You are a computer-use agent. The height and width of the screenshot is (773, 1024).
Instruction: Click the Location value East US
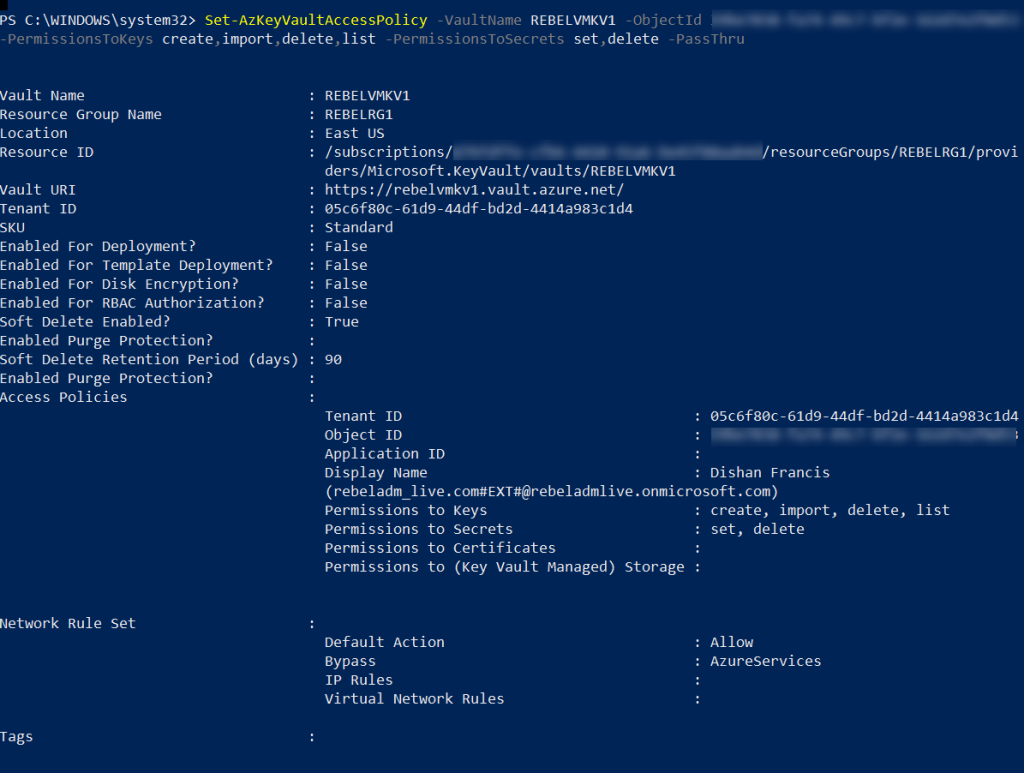click(x=354, y=133)
